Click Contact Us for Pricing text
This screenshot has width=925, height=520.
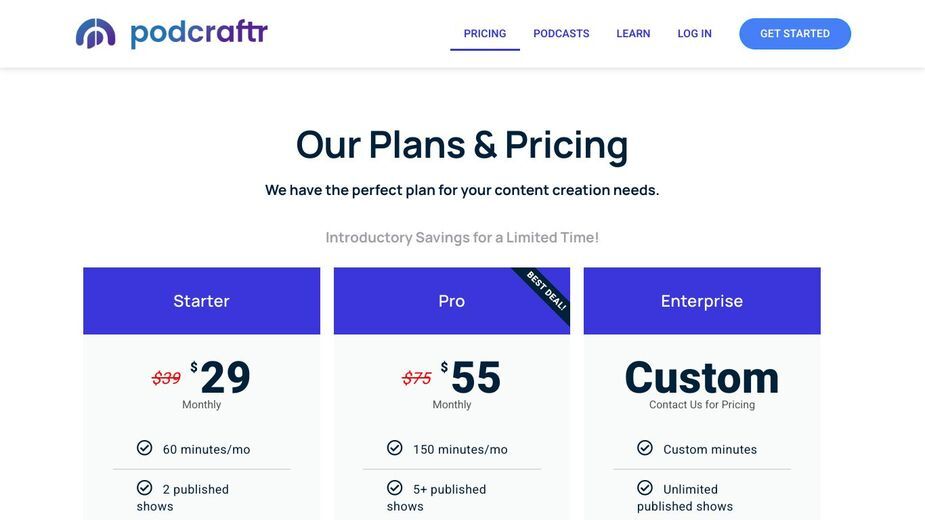pos(702,405)
